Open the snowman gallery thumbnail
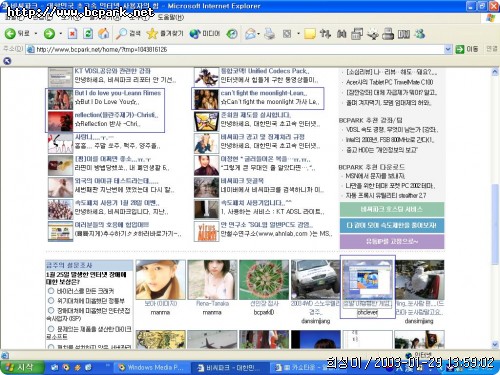Viewport: 500px width, 375px height. 419,280
